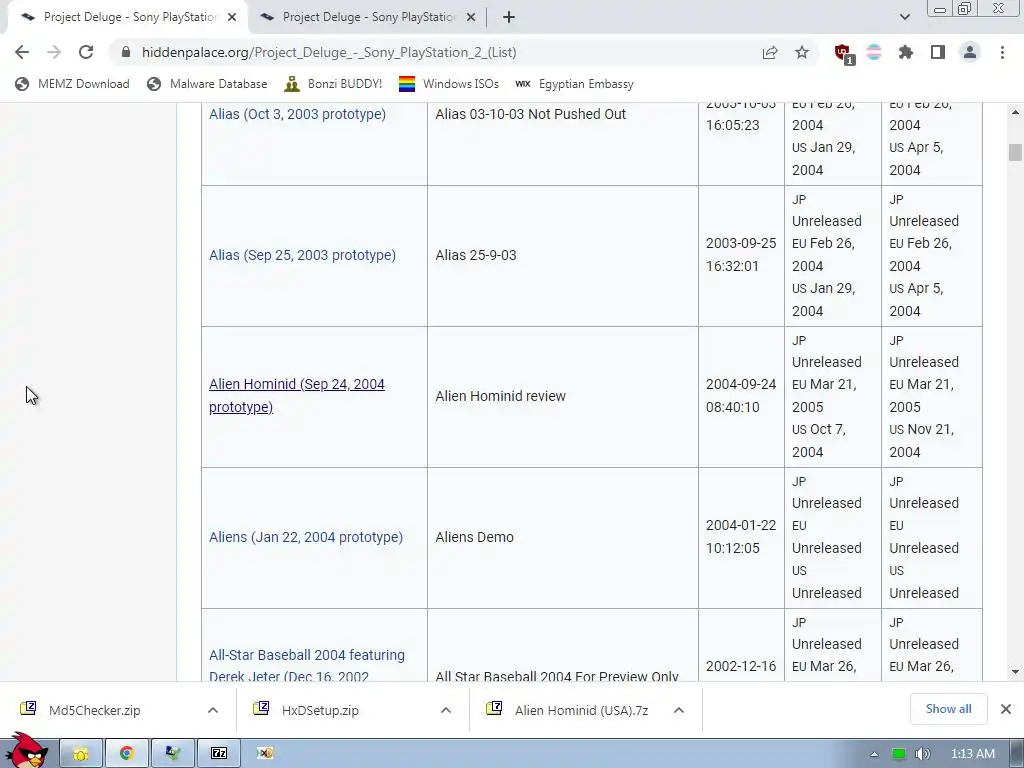The image size is (1024, 768).
Task: Click the address bar URL
Action: [329, 52]
